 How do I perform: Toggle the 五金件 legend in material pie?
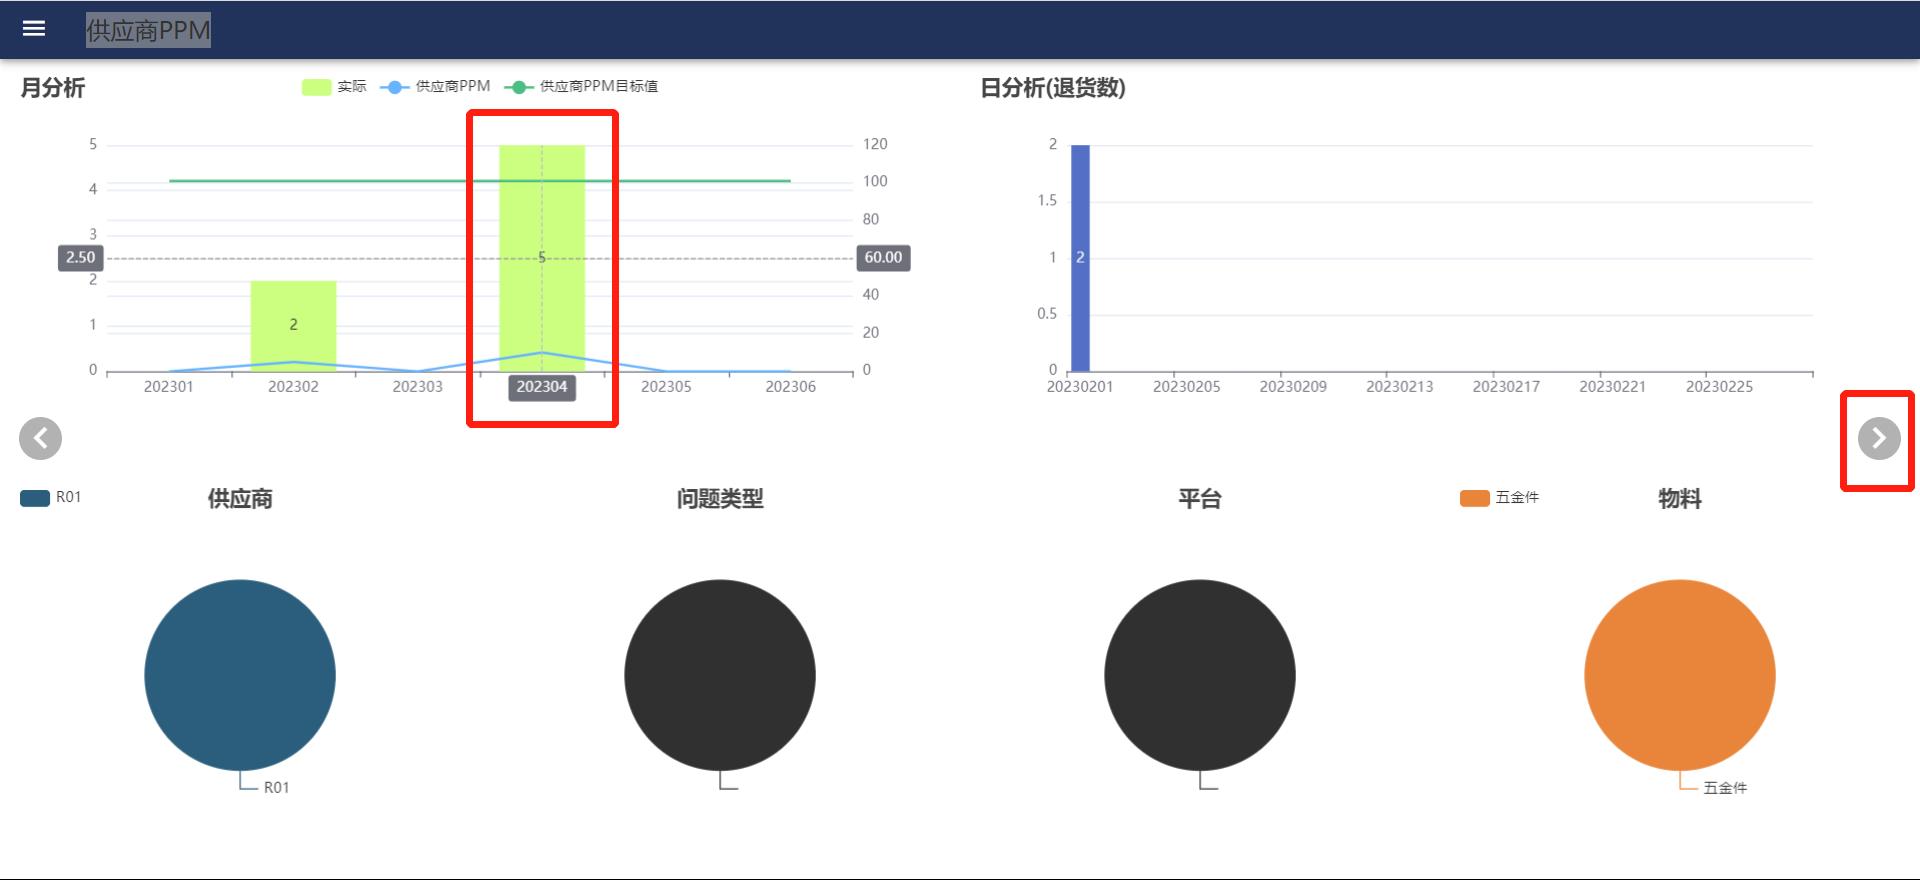coord(1499,497)
